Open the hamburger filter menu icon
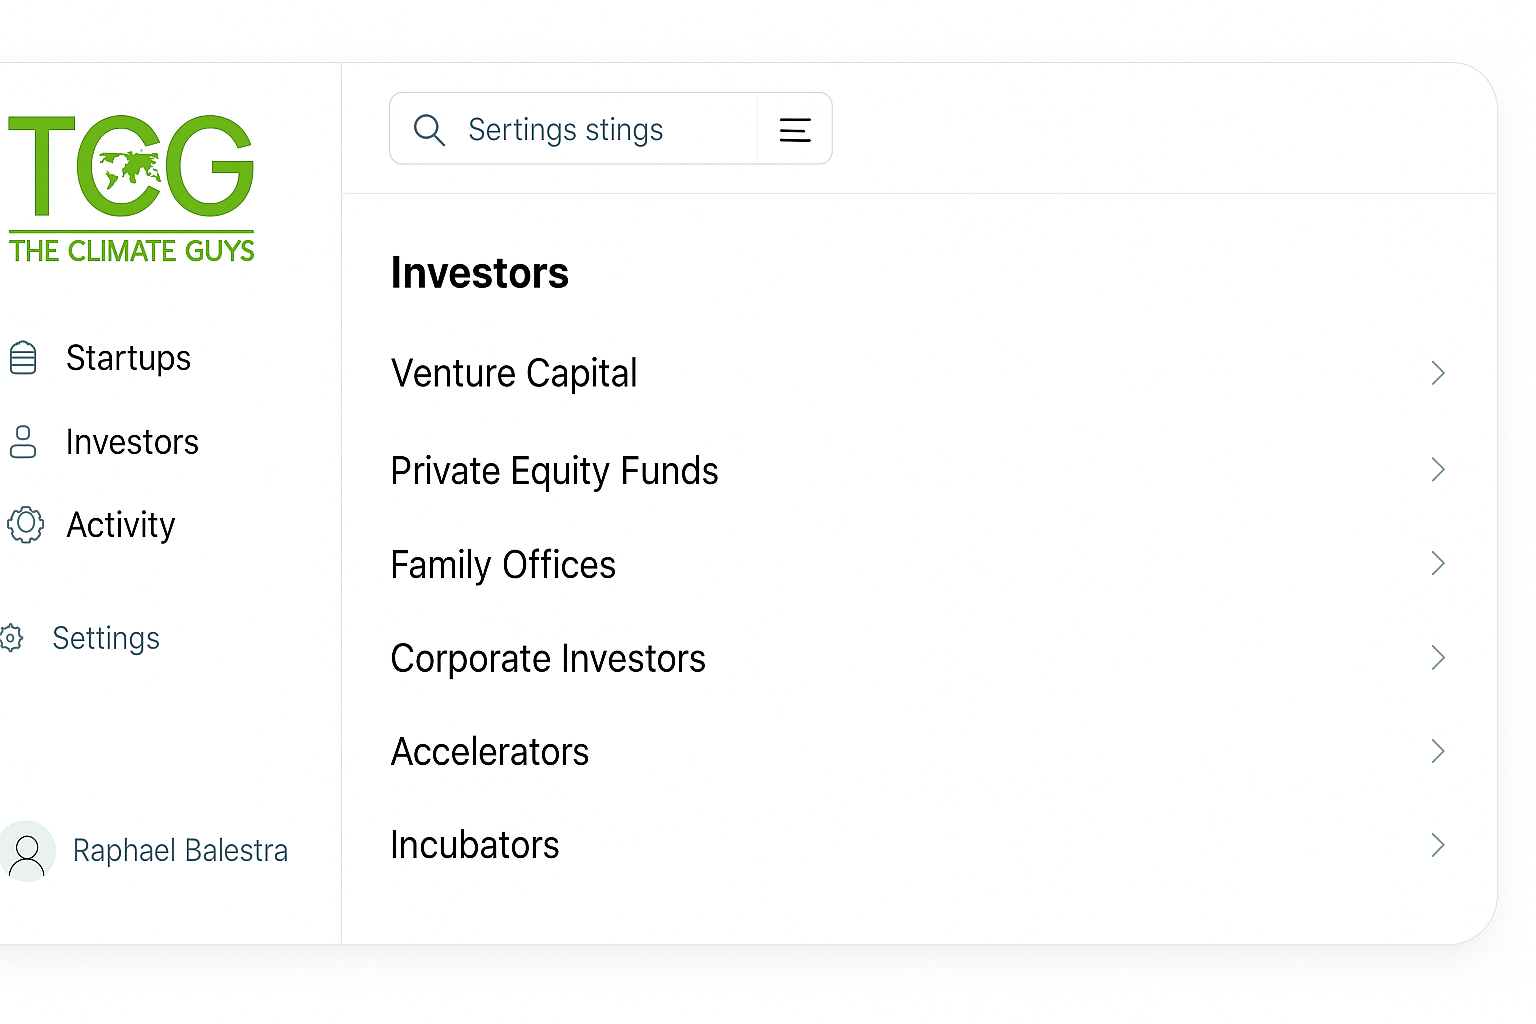The height and width of the screenshot is (1024, 1536). 795,130
